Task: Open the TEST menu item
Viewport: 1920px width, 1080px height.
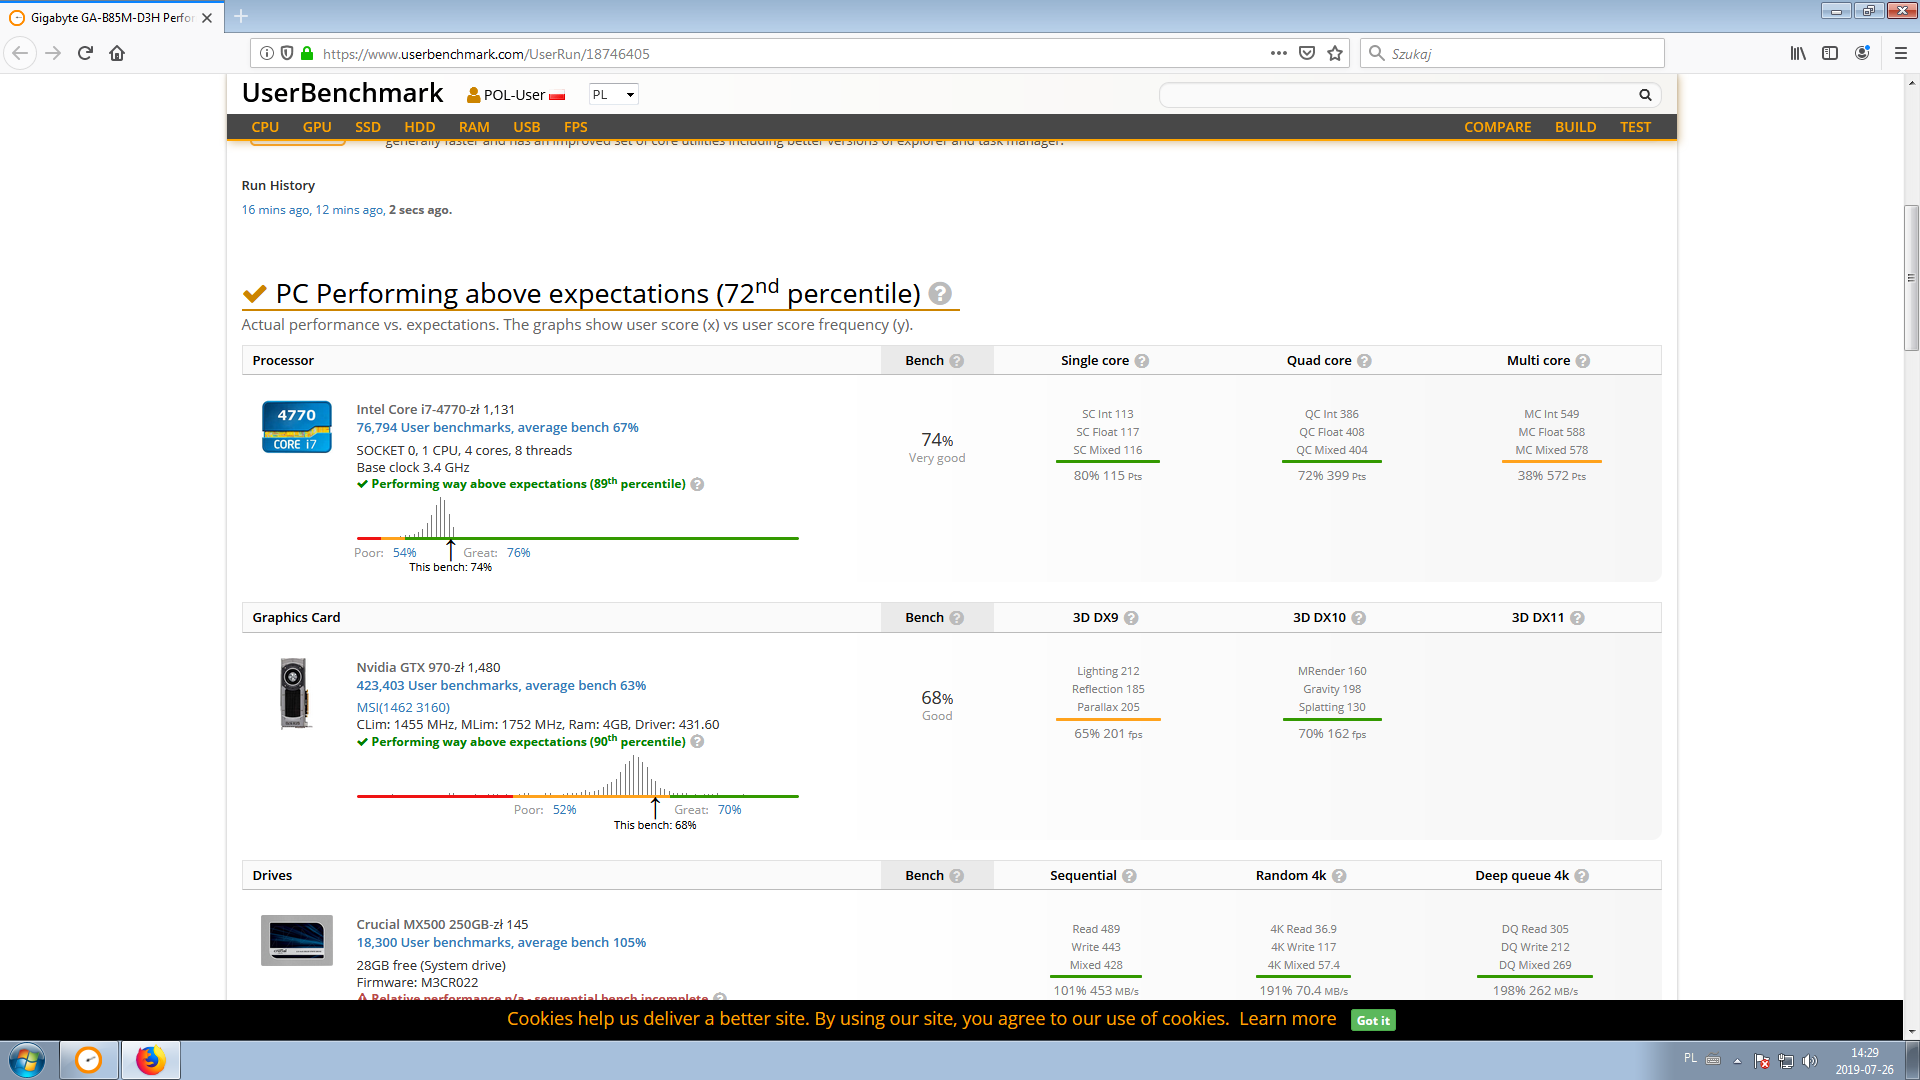Action: [1636, 127]
